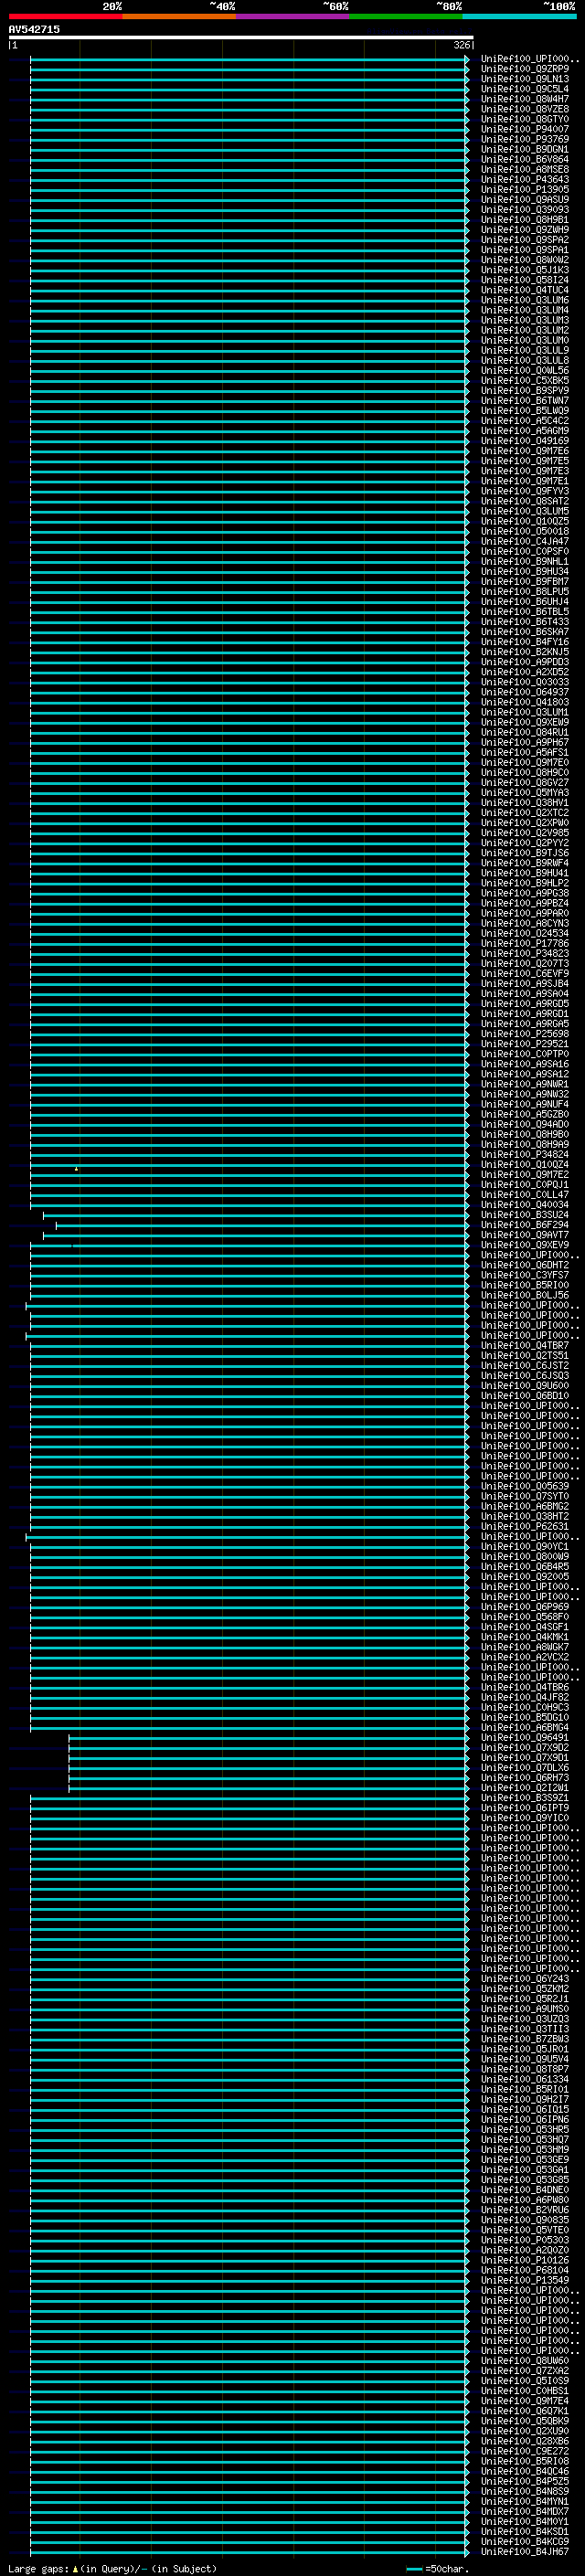Select the UniRef100_B6T433 alignment label
Screen dimensions: 585x2576
coord(525,622)
